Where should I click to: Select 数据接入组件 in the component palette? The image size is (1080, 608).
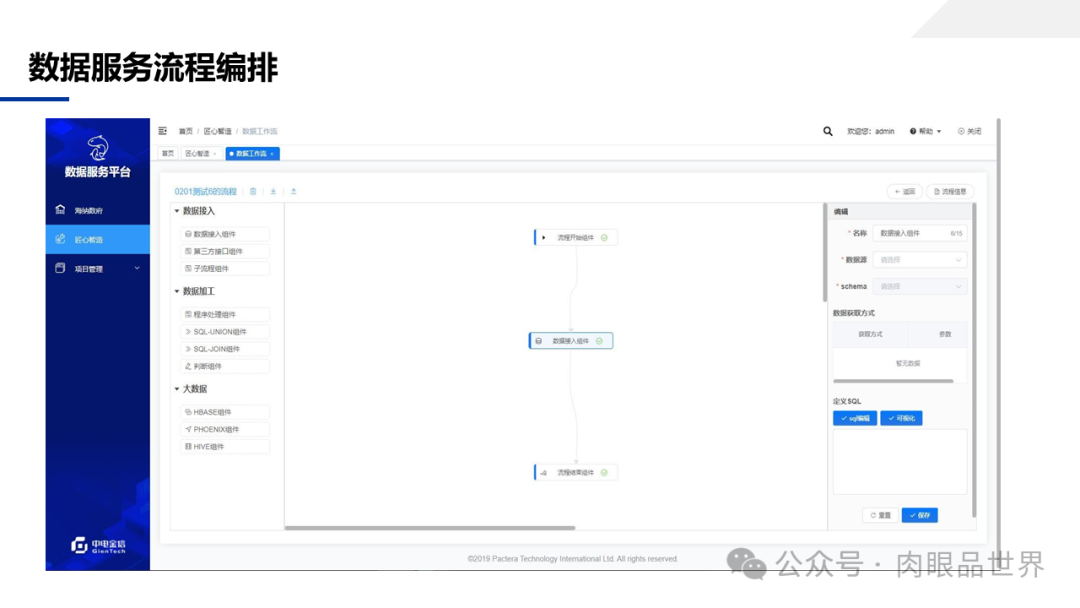coord(225,234)
